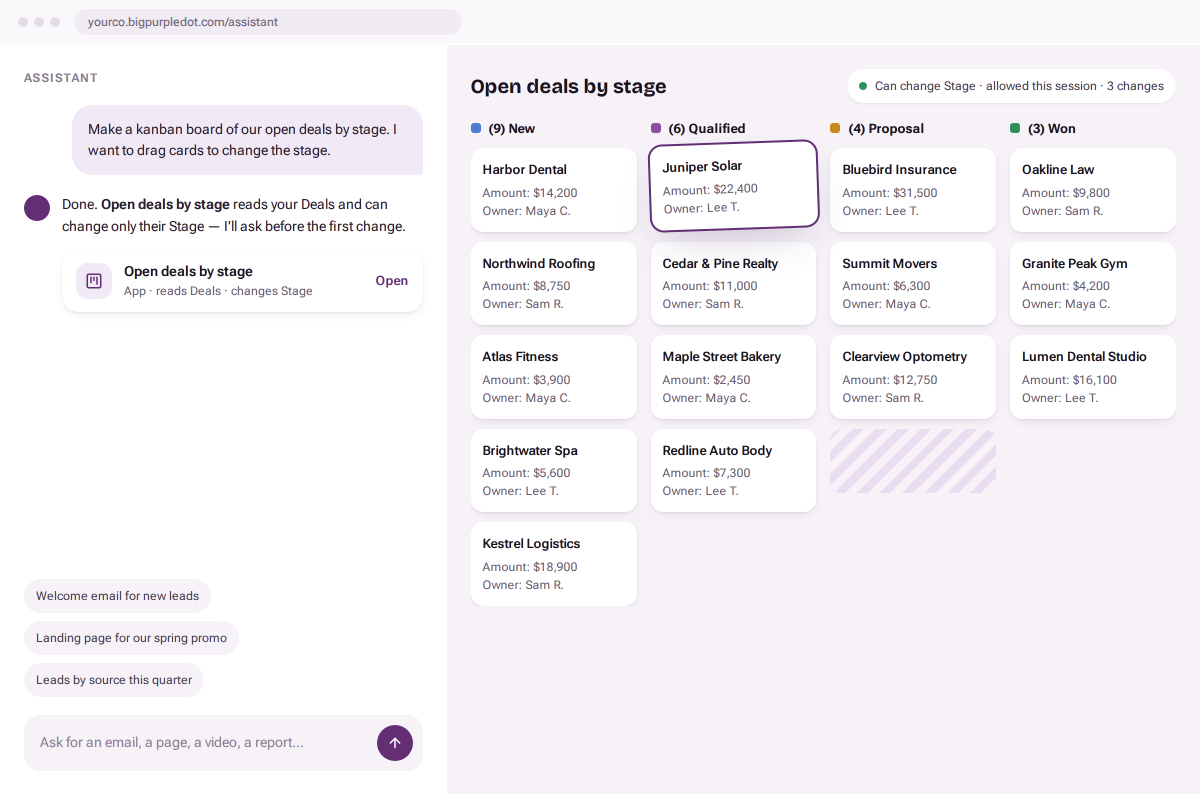Click App · reads Deals · changes Stage text

(218, 291)
